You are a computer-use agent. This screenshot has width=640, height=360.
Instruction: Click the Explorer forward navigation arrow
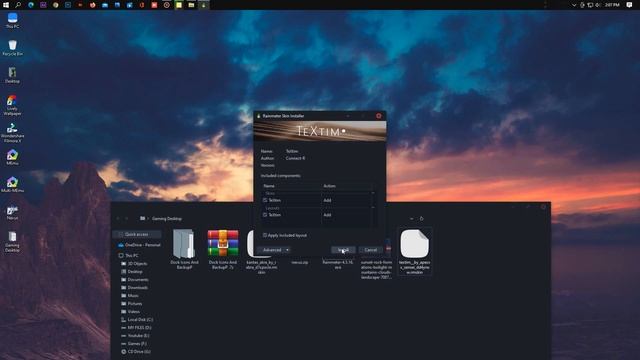(127, 219)
